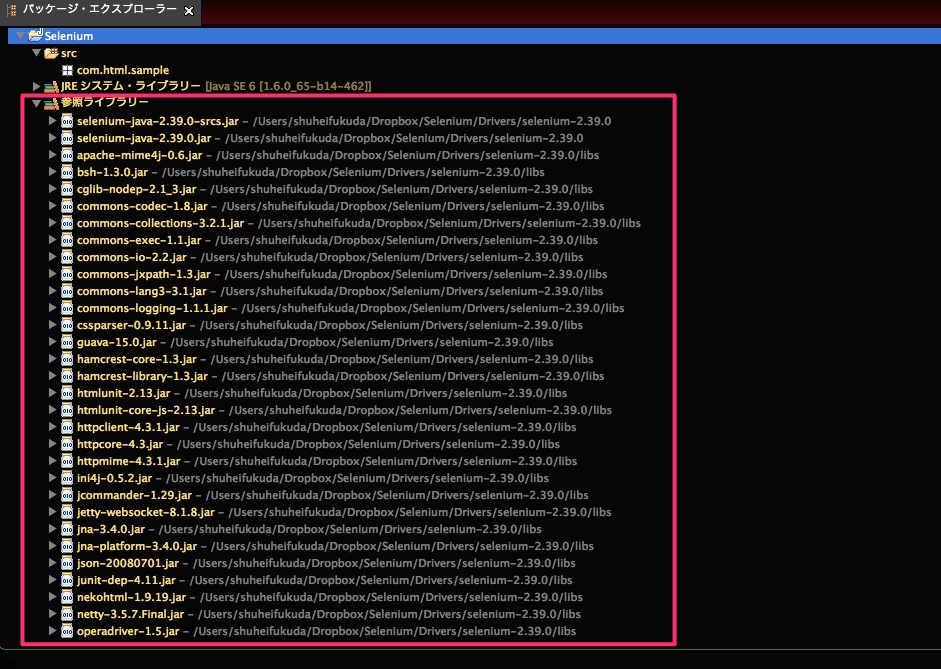Expand junit-dep-4.11.jar entry
This screenshot has width=941, height=669.
tap(52, 580)
